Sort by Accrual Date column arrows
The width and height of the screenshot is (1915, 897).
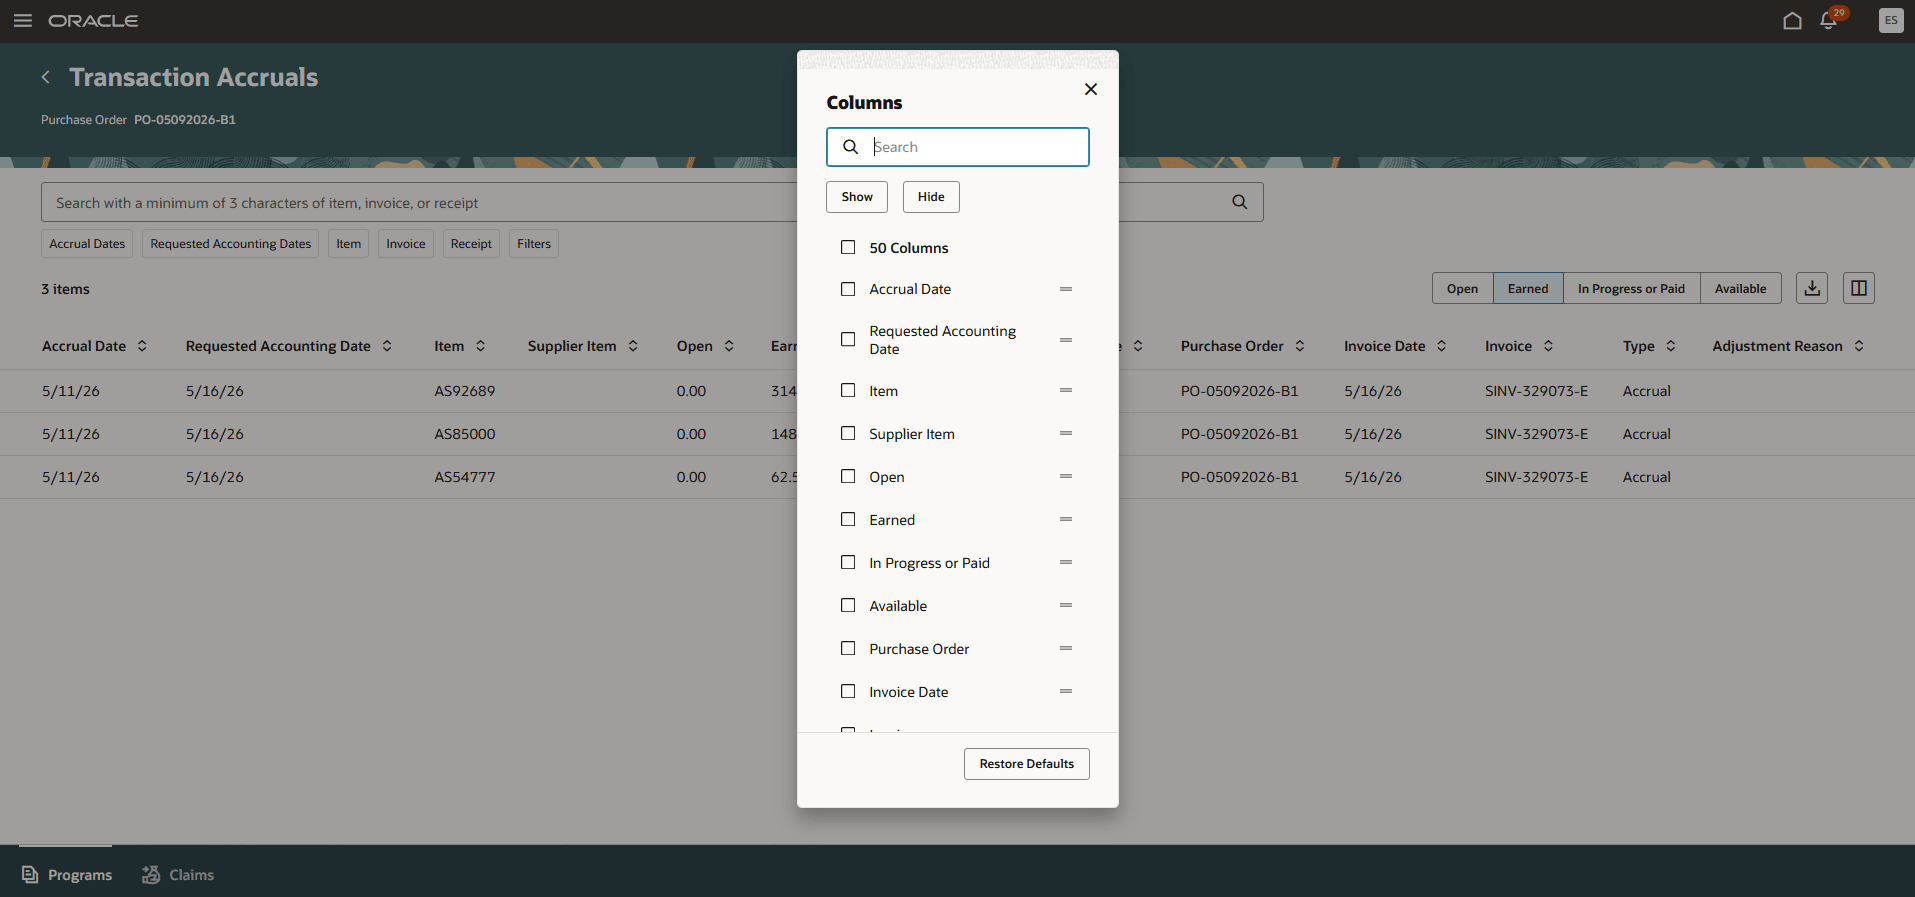142,346
